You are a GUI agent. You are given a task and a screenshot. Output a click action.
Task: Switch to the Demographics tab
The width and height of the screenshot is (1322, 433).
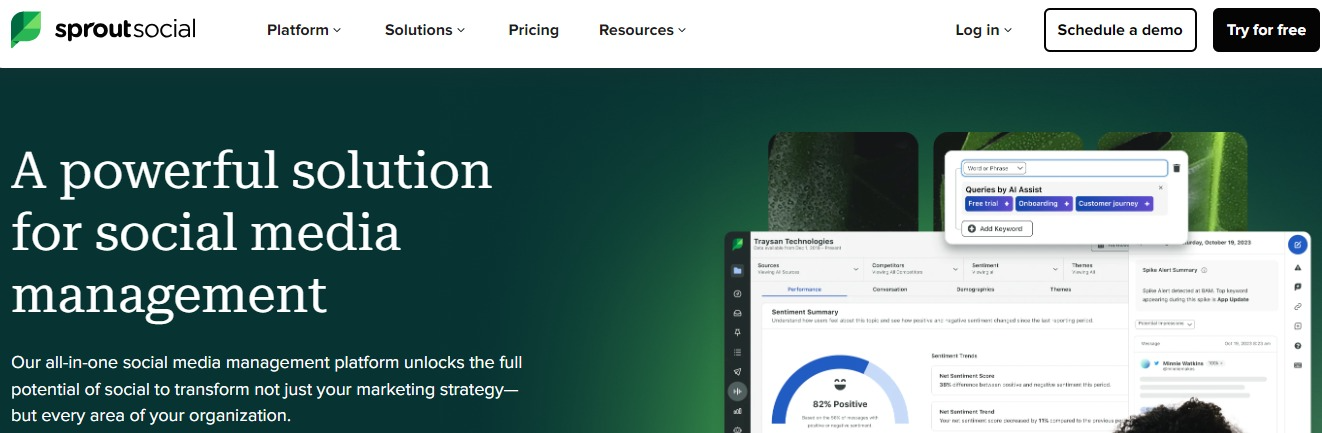click(975, 289)
